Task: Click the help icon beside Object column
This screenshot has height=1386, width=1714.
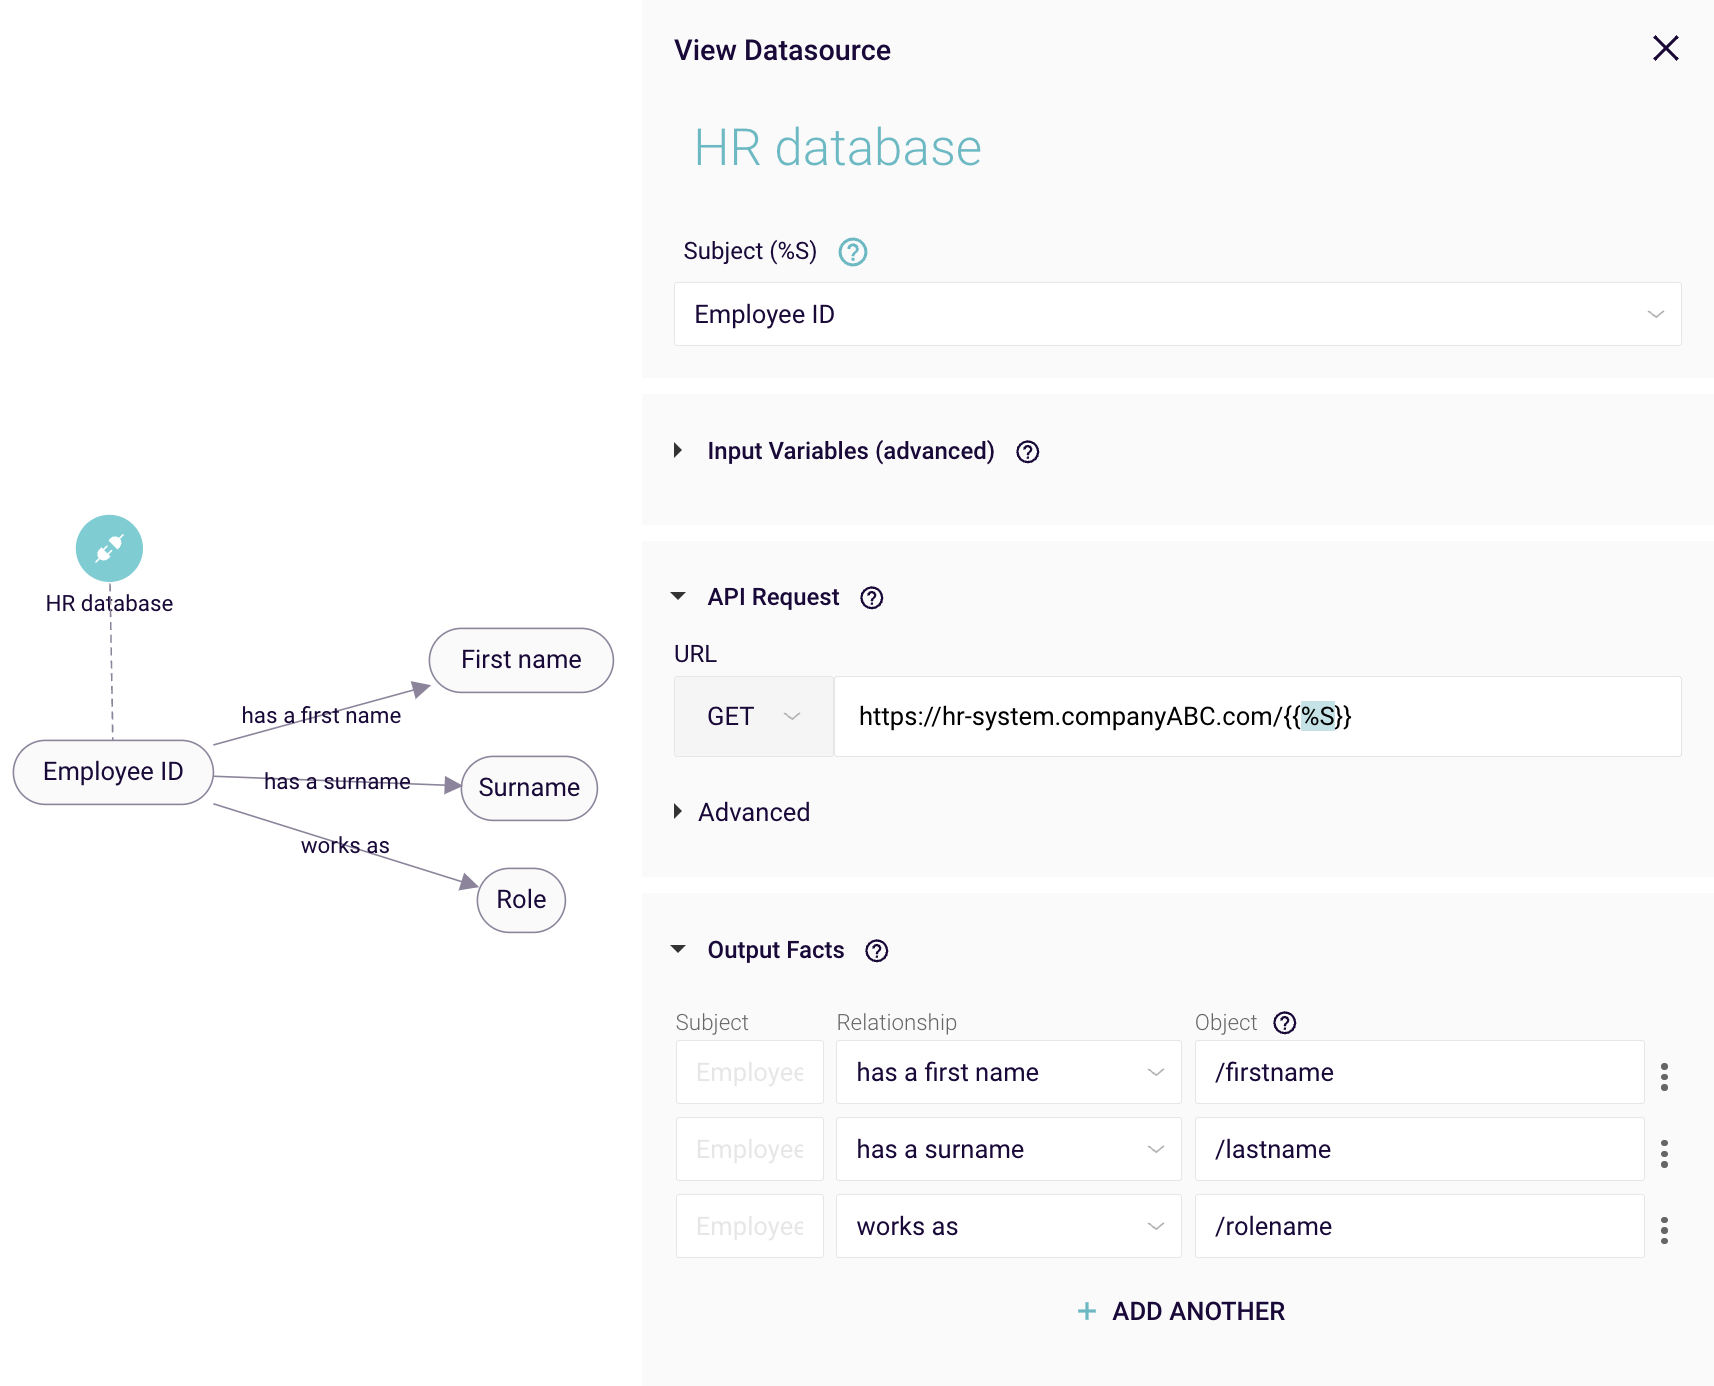Action: pos(1284,1023)
